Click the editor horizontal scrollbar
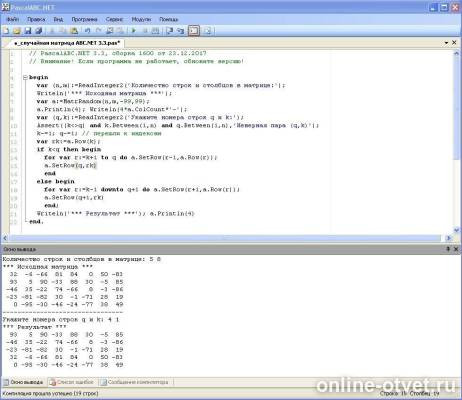 coord(228,238)
